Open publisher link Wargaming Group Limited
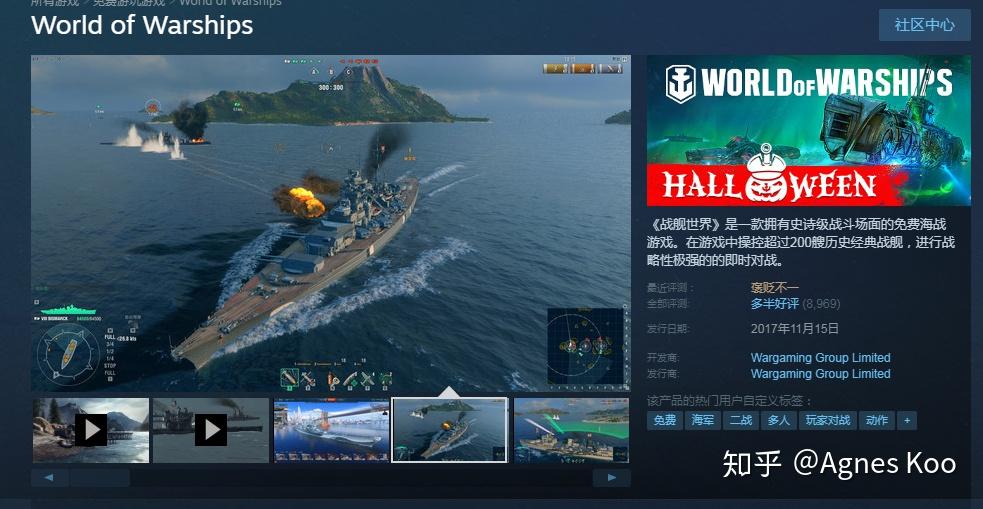Image resolution: width=983 pixels, height=509 pixels. (x=821, y=374)
